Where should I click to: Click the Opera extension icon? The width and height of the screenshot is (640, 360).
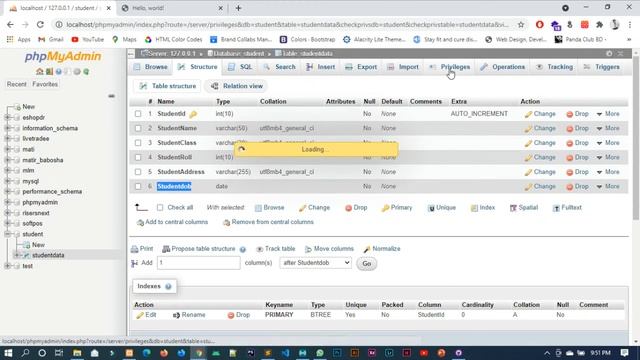tap(540, 24)
